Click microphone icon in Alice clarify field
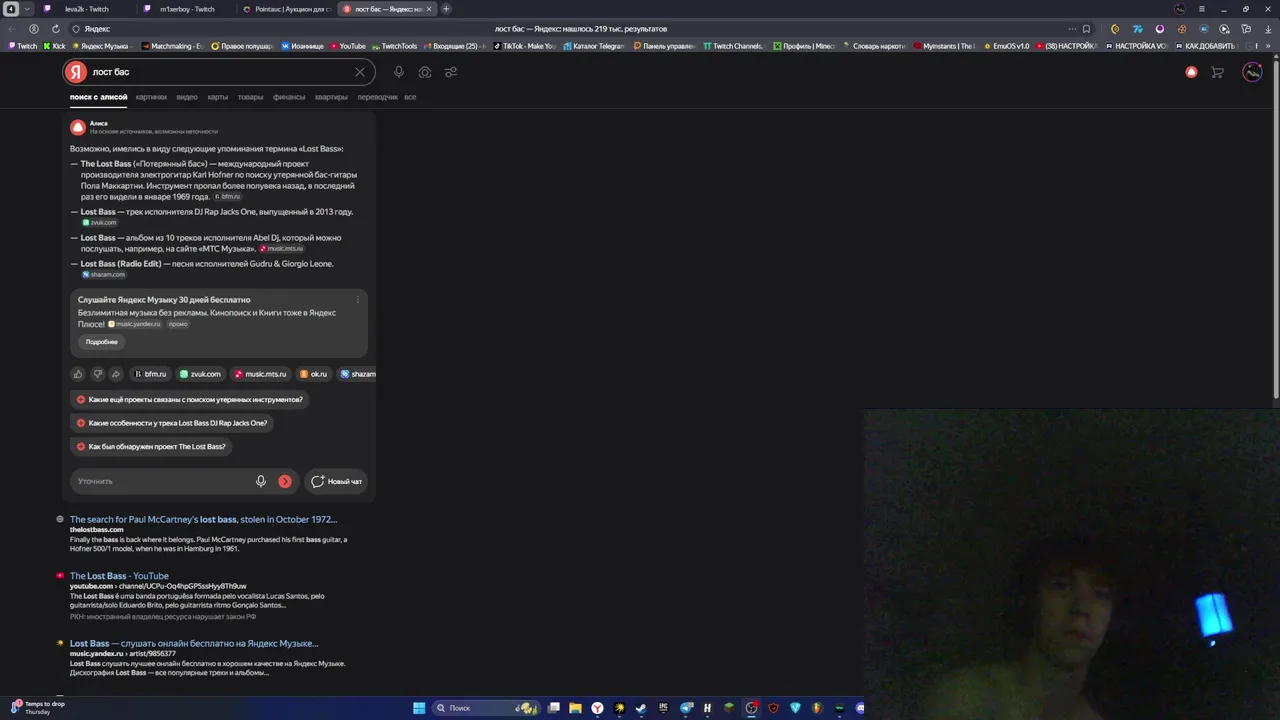This screenshot has height=720, width=1280. click(x=261, y=481)
